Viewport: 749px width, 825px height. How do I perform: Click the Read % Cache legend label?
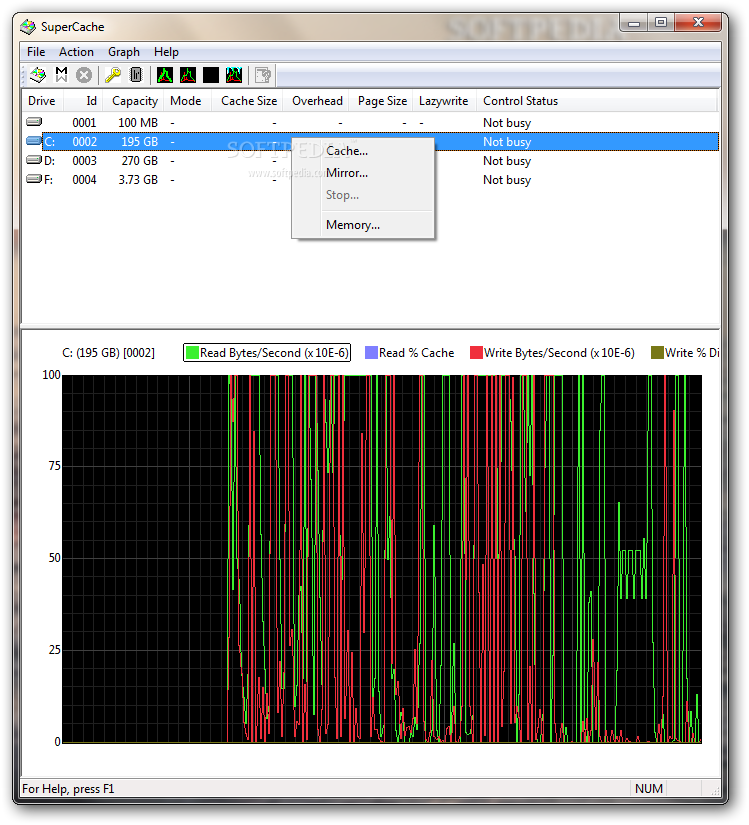pos(416,353)
